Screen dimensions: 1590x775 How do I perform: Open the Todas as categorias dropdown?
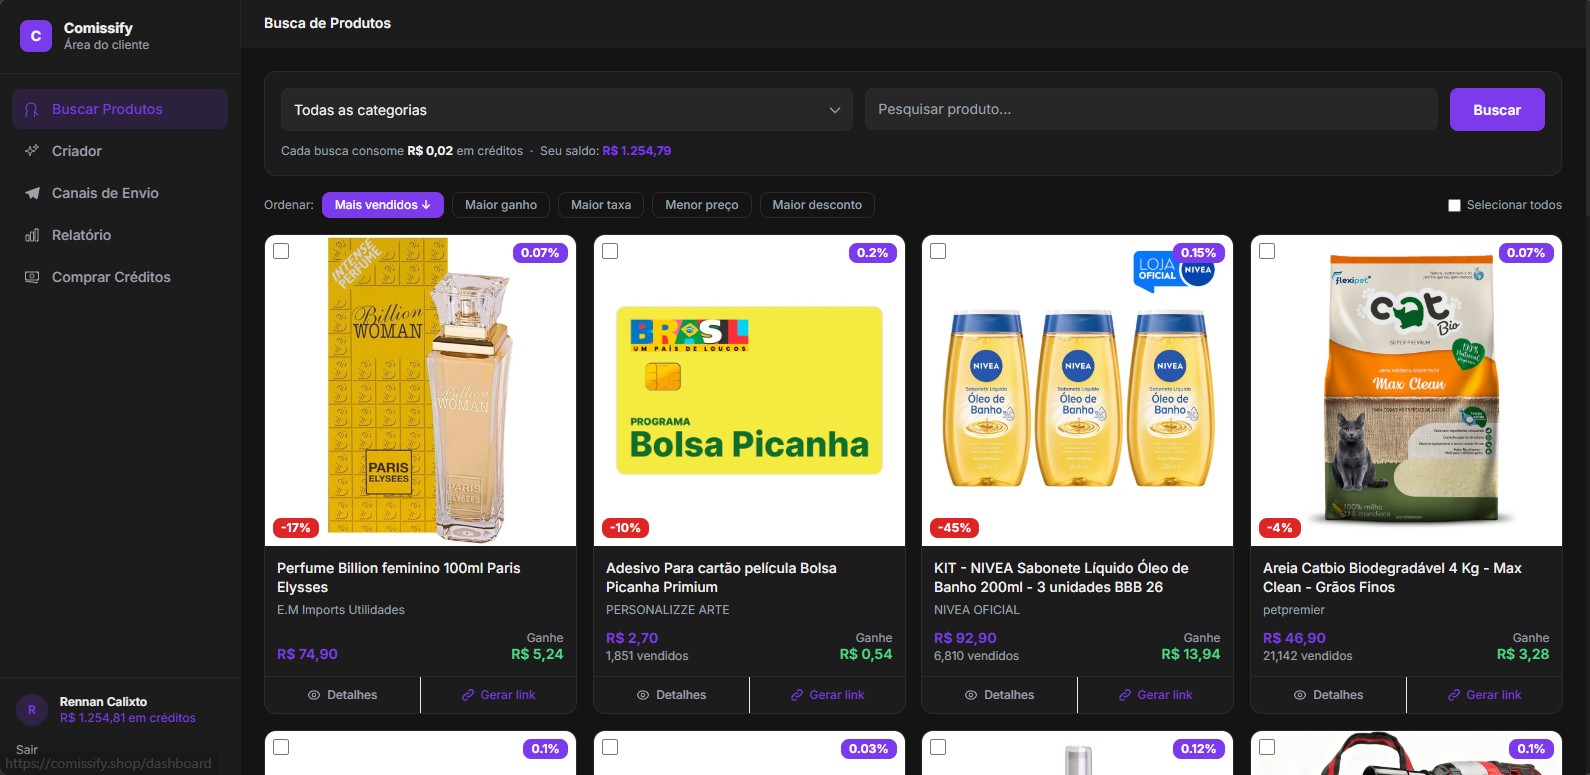567,110
